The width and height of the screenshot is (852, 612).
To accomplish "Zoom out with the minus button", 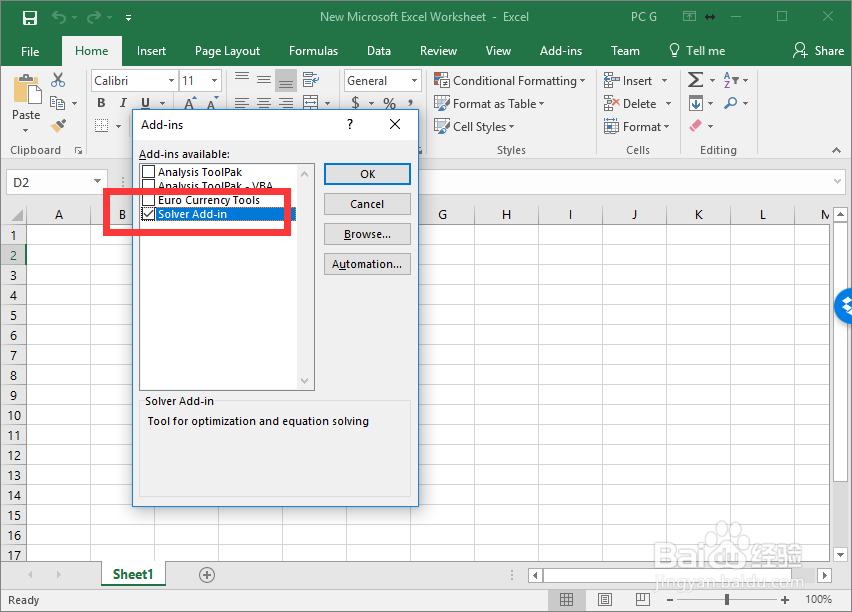I will 670,599.
